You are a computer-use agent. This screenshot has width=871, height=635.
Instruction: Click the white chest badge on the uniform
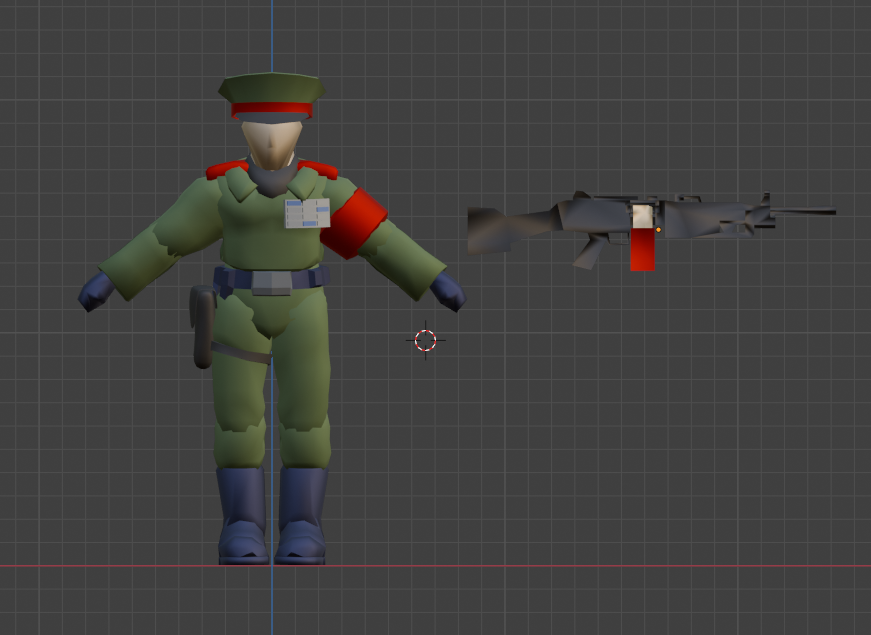[x=307, y=213]
